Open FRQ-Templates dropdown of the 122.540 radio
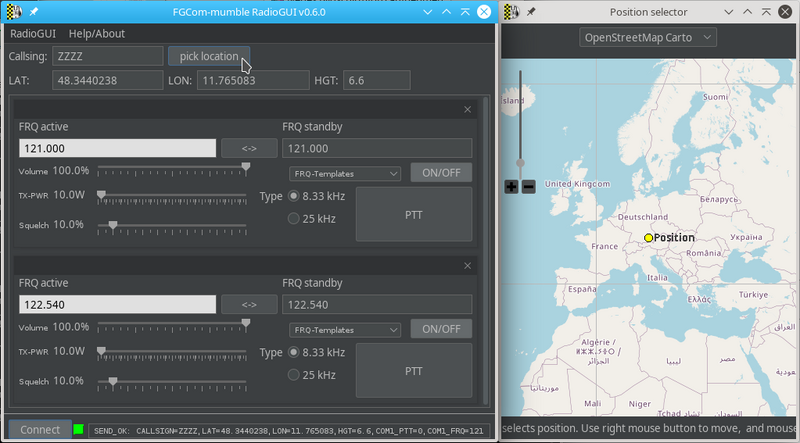Viewport: 800px width, 443px height. pyautogui.click(x=345, y=330)
